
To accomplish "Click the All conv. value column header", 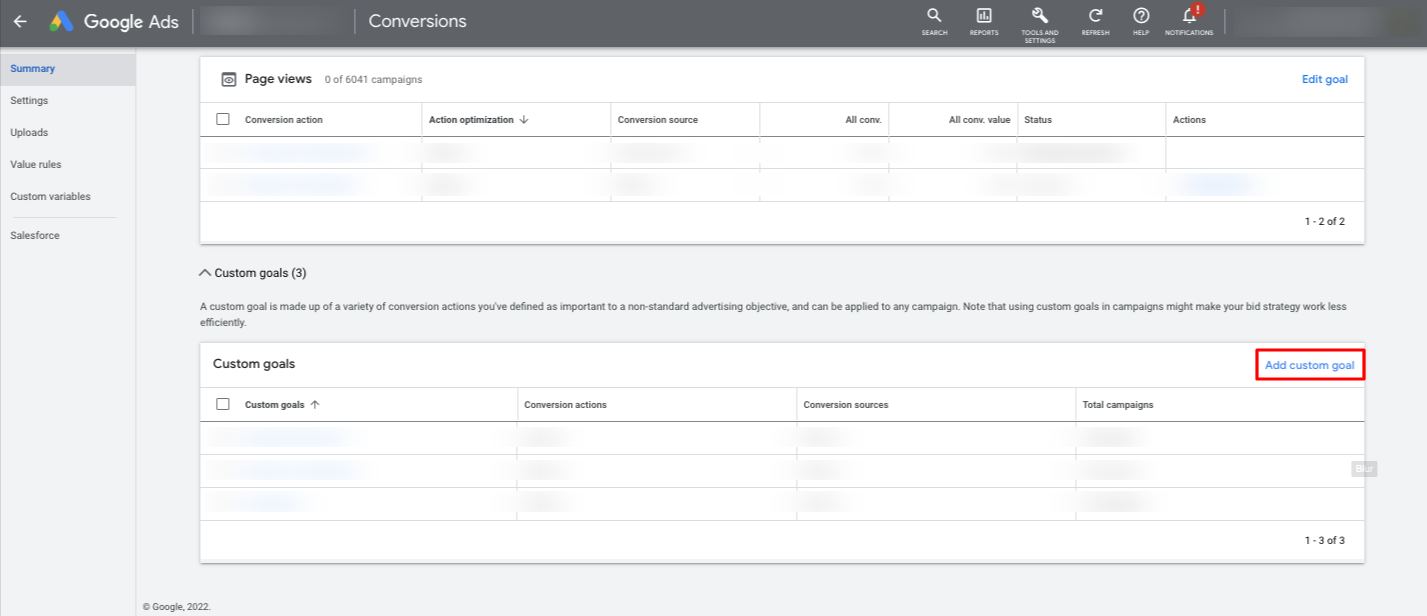I will [x=980, y=120].
